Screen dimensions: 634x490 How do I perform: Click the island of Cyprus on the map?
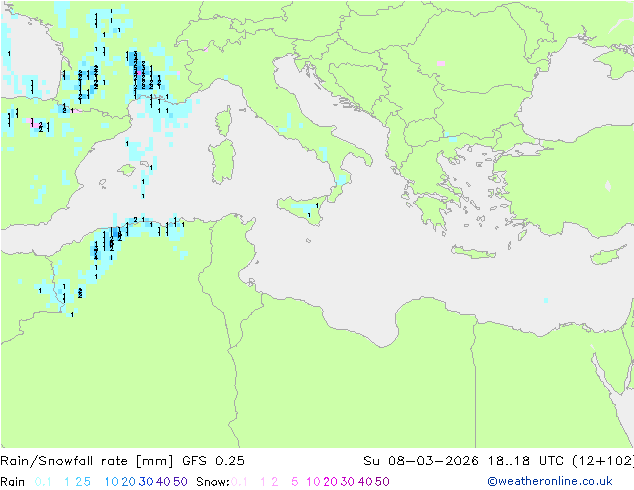(607, 255)
